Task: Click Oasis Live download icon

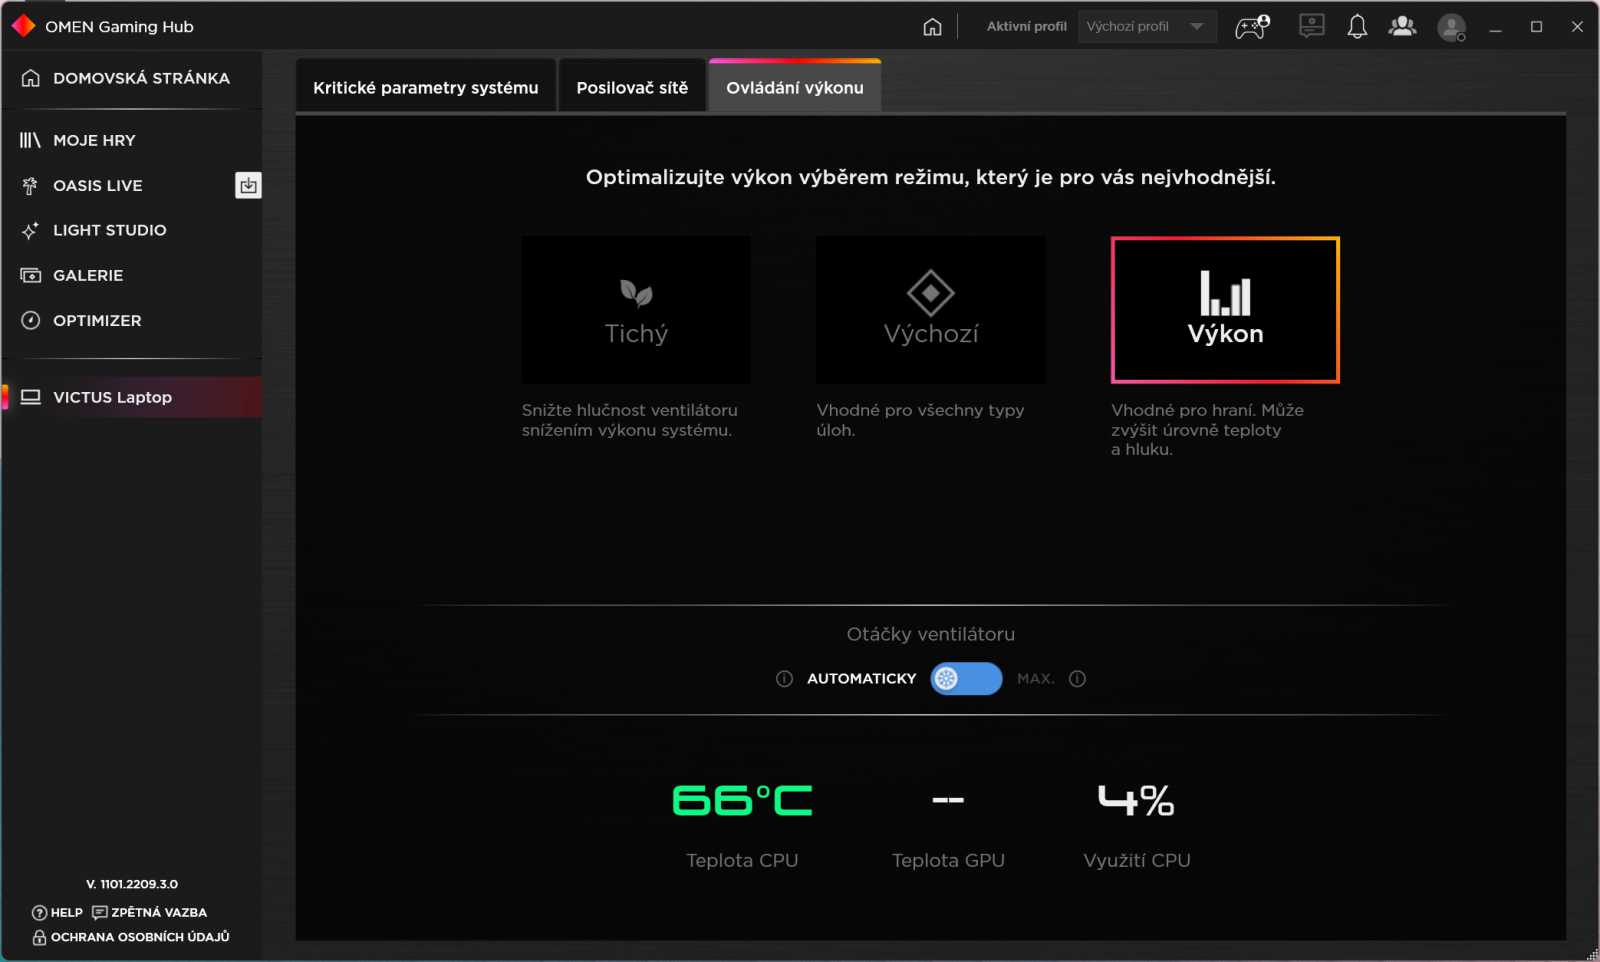Action: (248, 185)
